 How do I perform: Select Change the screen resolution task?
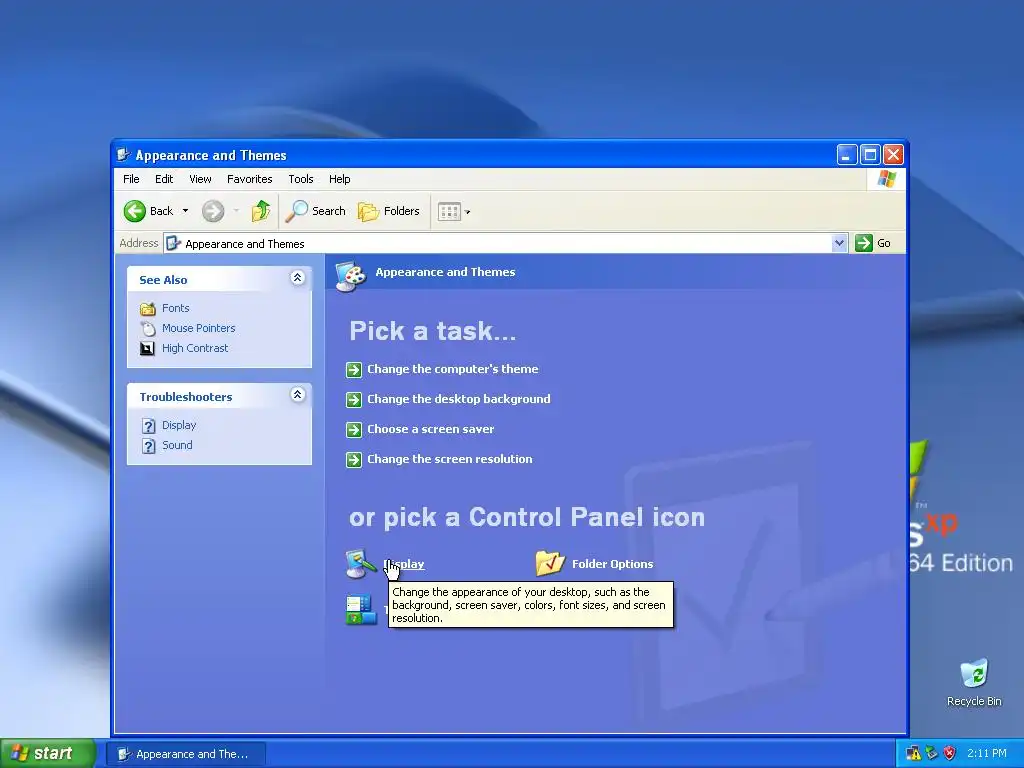click(x=449, y=459)
